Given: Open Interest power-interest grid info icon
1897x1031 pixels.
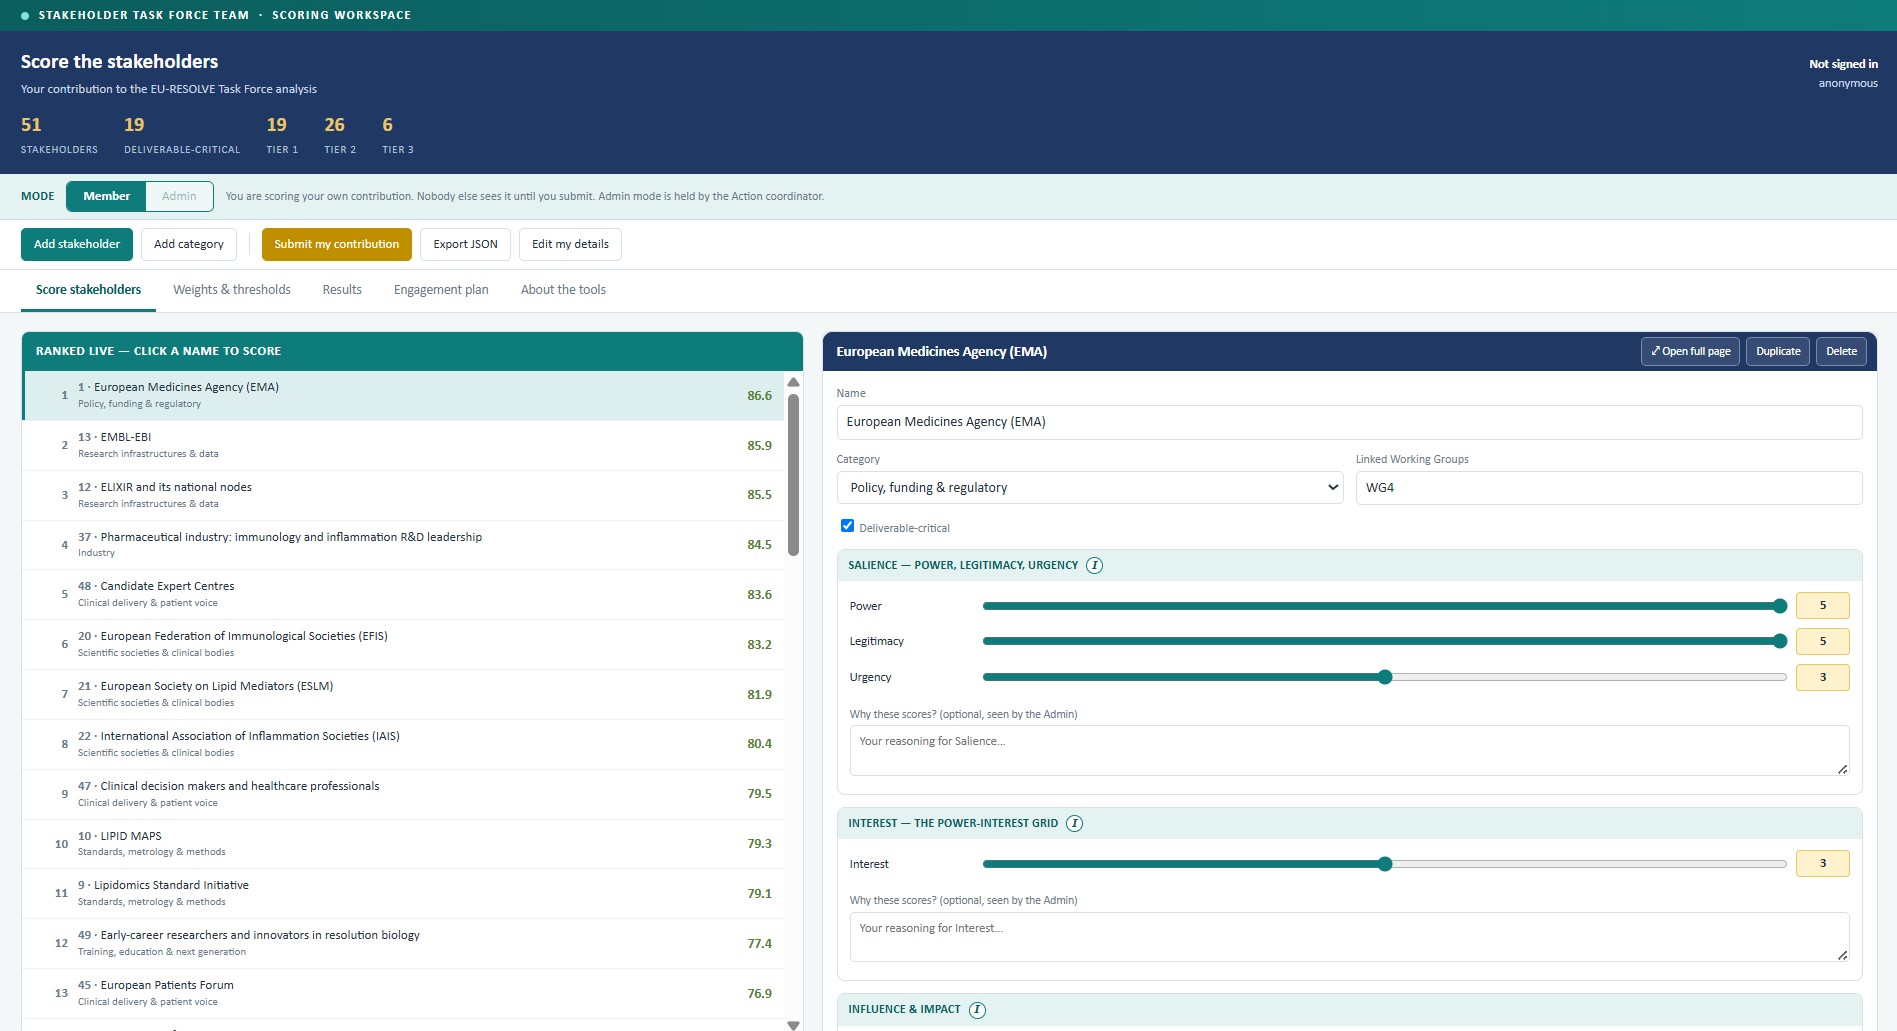Looking at the screenshot, I should coord(1074,824).
